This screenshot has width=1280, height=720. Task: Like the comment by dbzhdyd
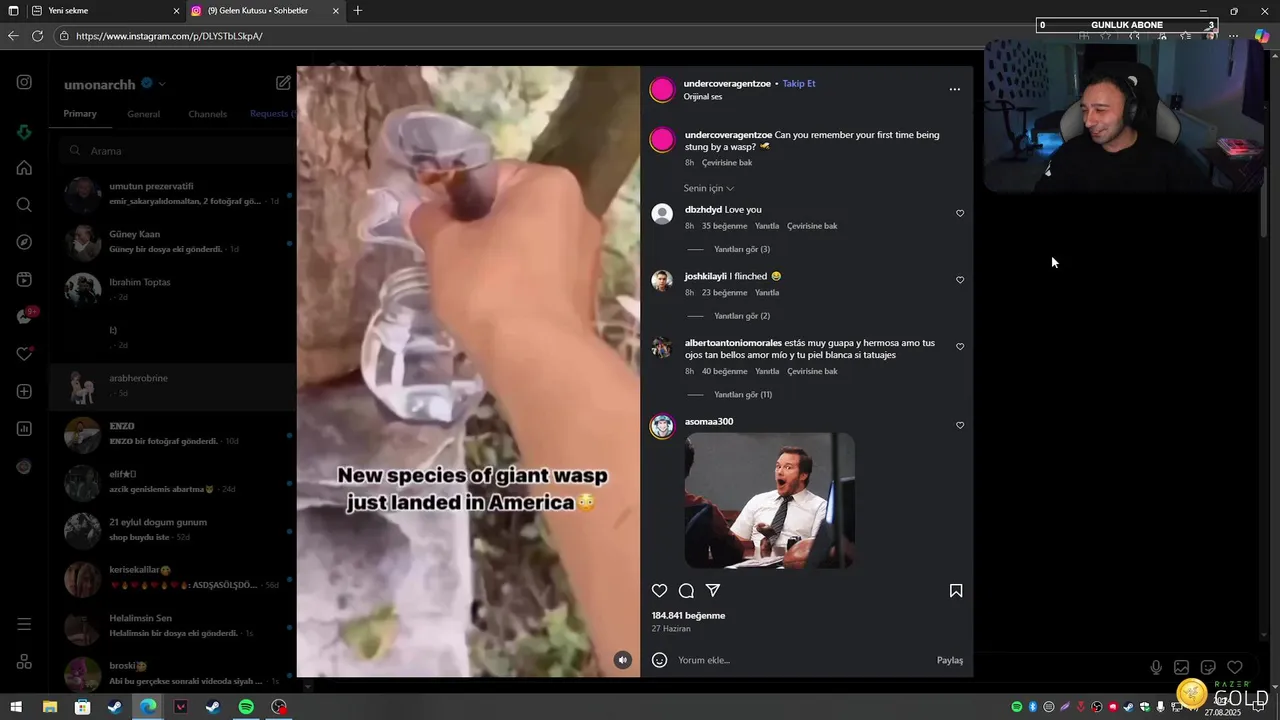[x=960, y=213]
